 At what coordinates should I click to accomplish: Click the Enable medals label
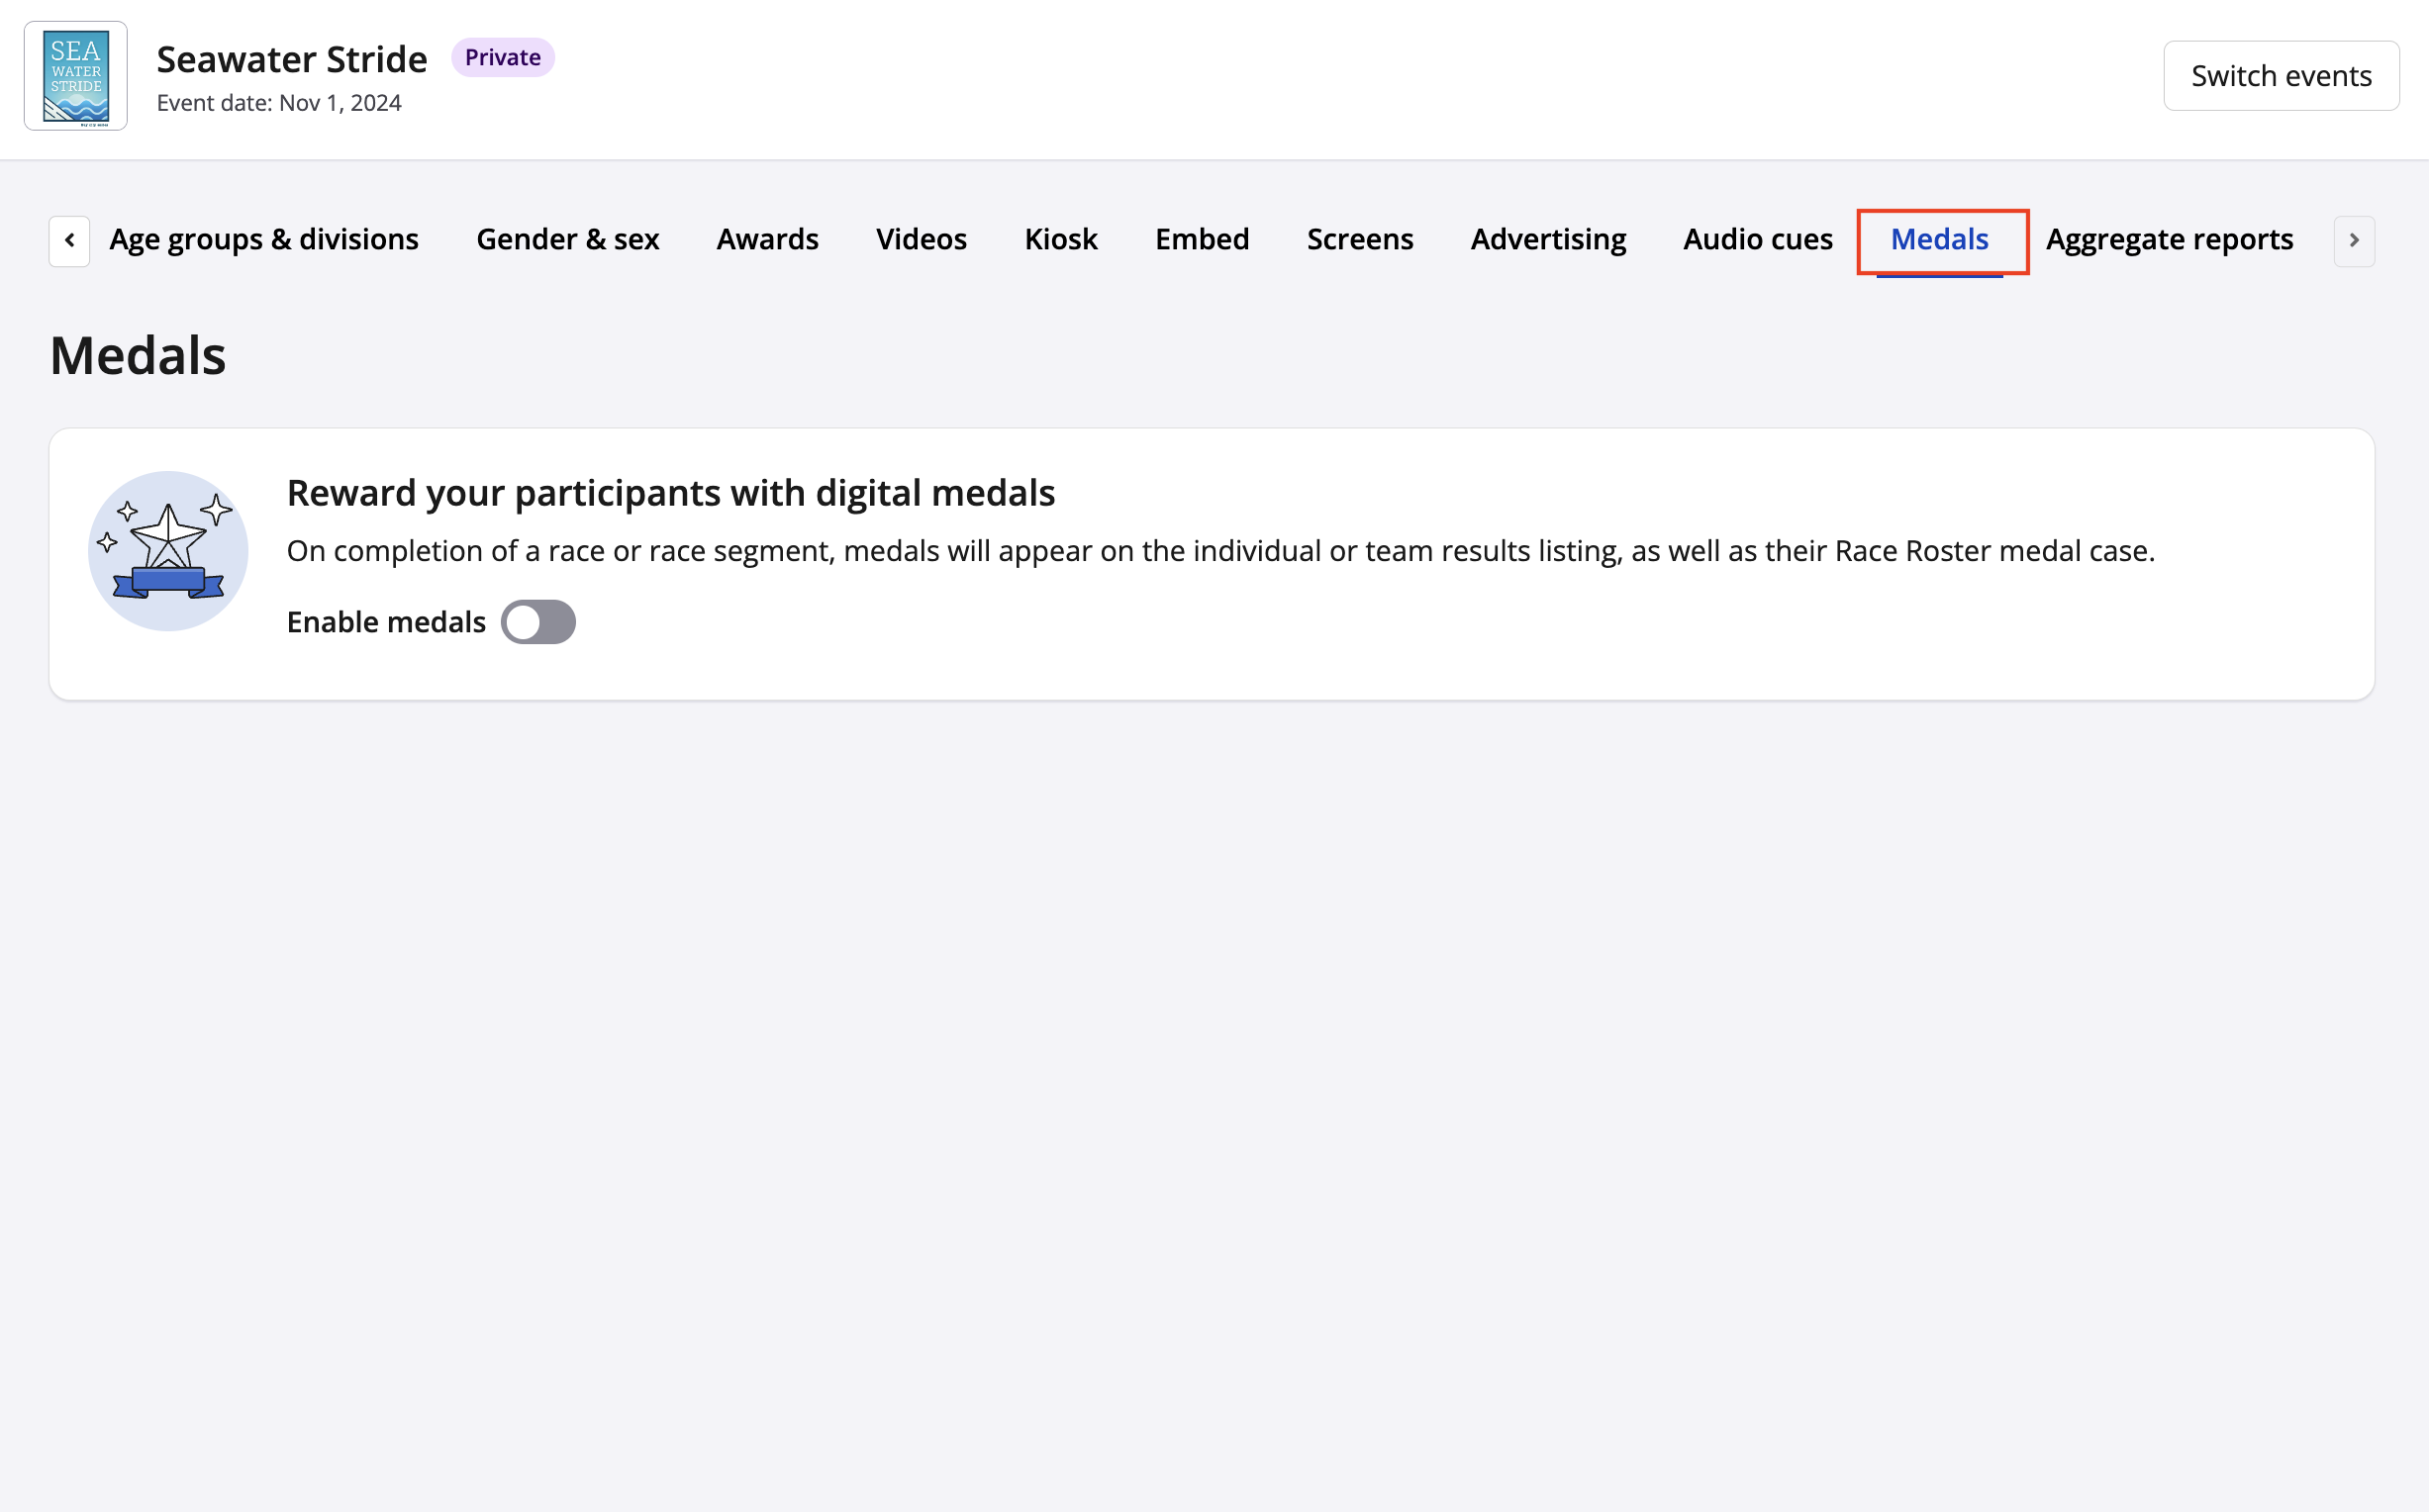click(386, 622)
